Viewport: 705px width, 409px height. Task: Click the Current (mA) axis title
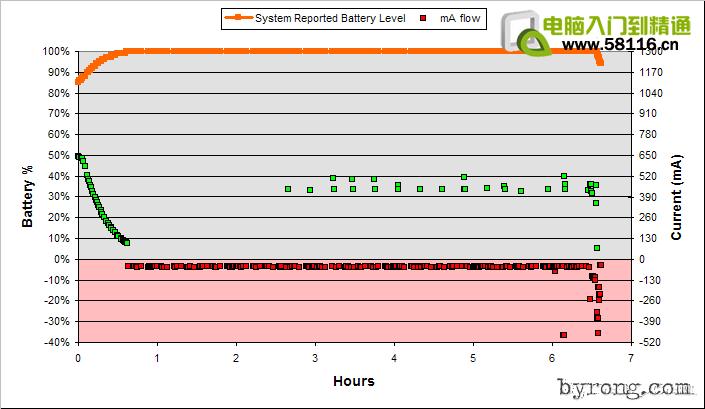pyautogui.click(x=676, y=196)
